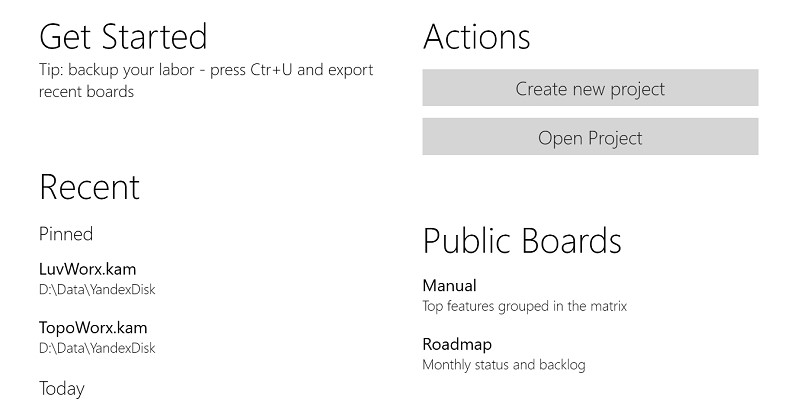The image size is (800, 400).
Task: Open the Manual public board
Action: click(449, 285)
